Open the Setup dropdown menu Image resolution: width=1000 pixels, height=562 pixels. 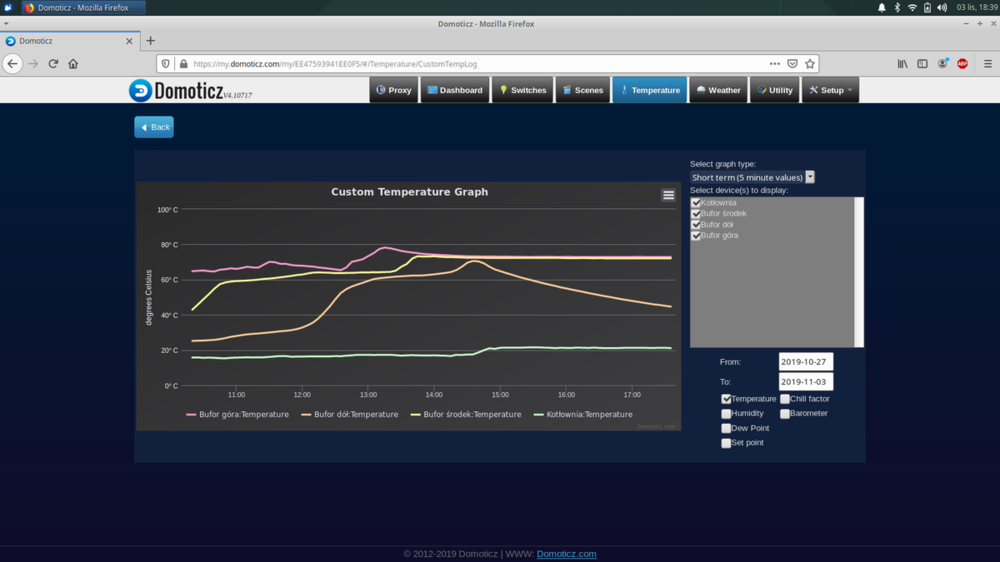coord(832,90)
